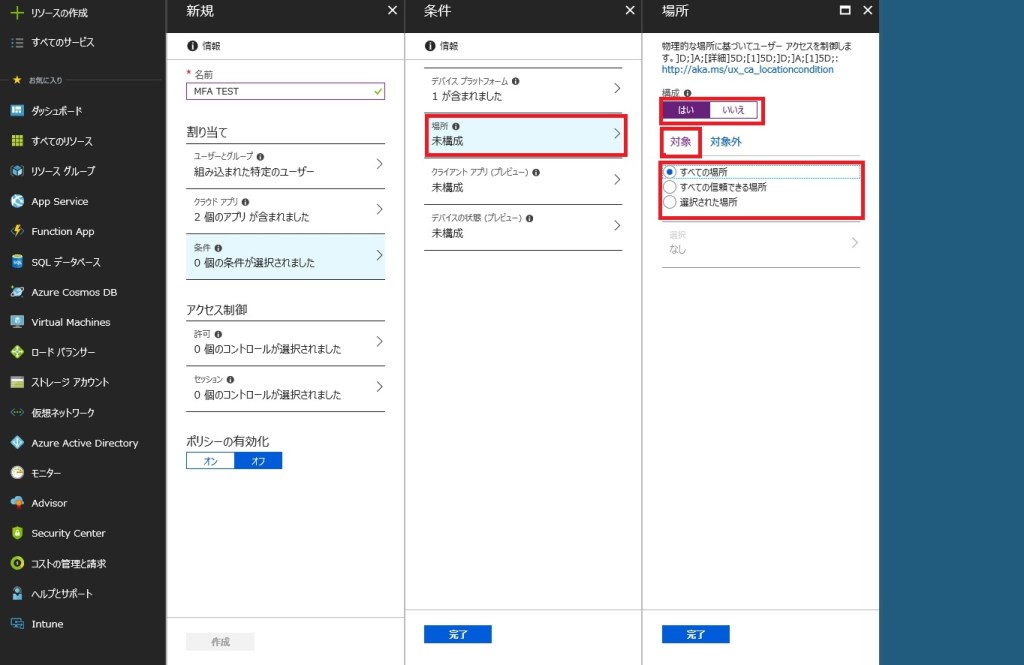Expand the 許可 access control row
1024x665 pixels.
pyautogui.click(x=285, y=342)
